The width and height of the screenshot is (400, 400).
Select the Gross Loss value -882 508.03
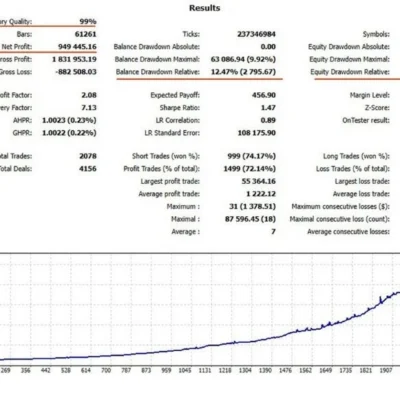76,72
